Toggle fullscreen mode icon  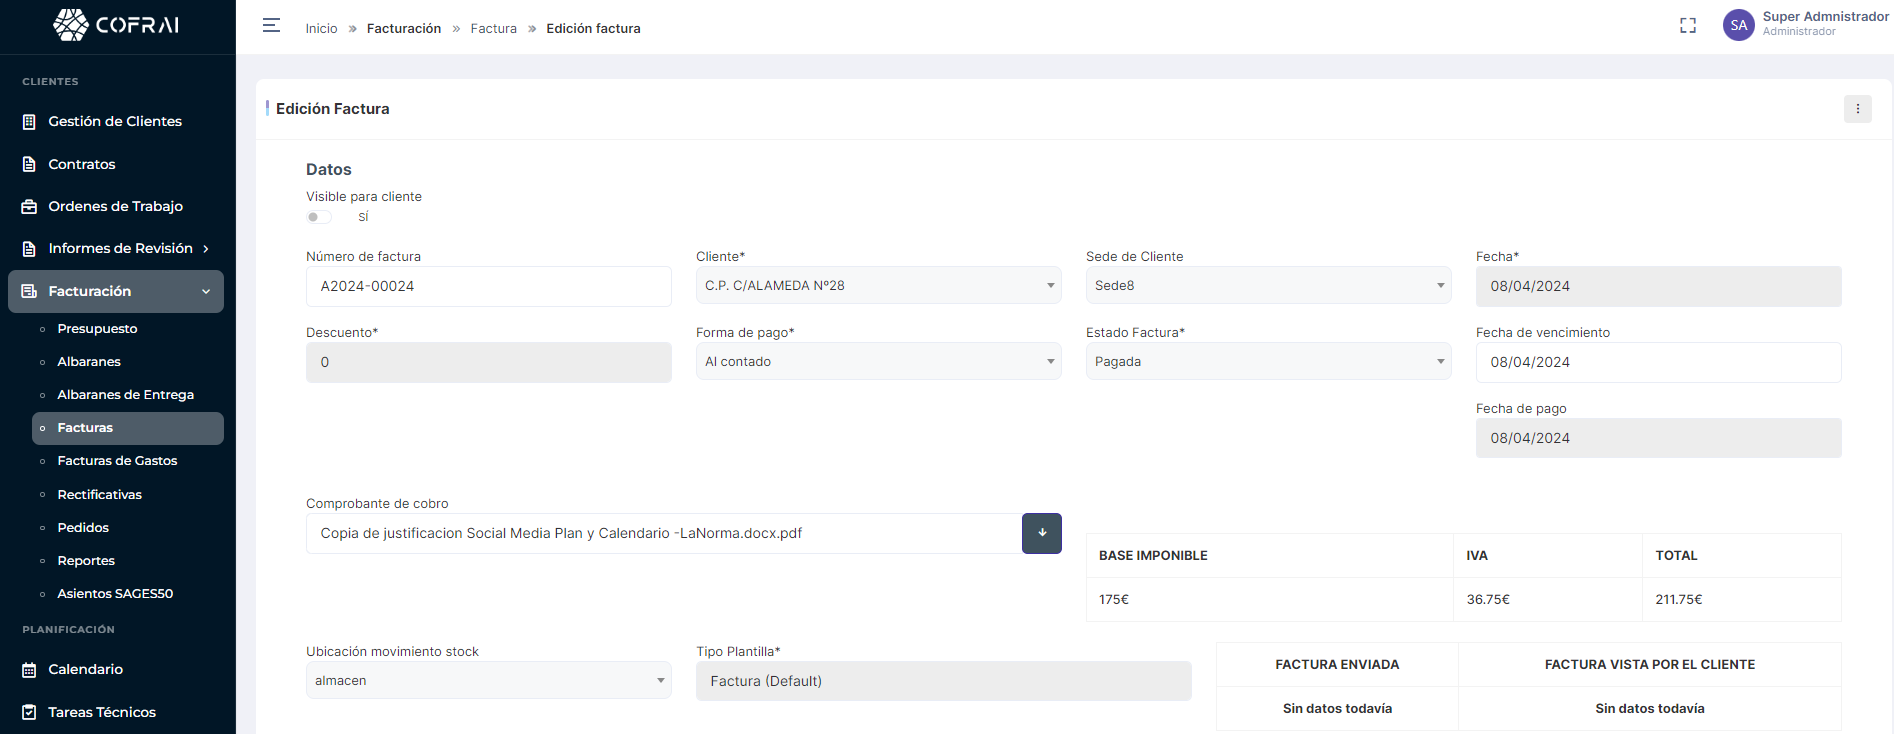pos(1688,26)
